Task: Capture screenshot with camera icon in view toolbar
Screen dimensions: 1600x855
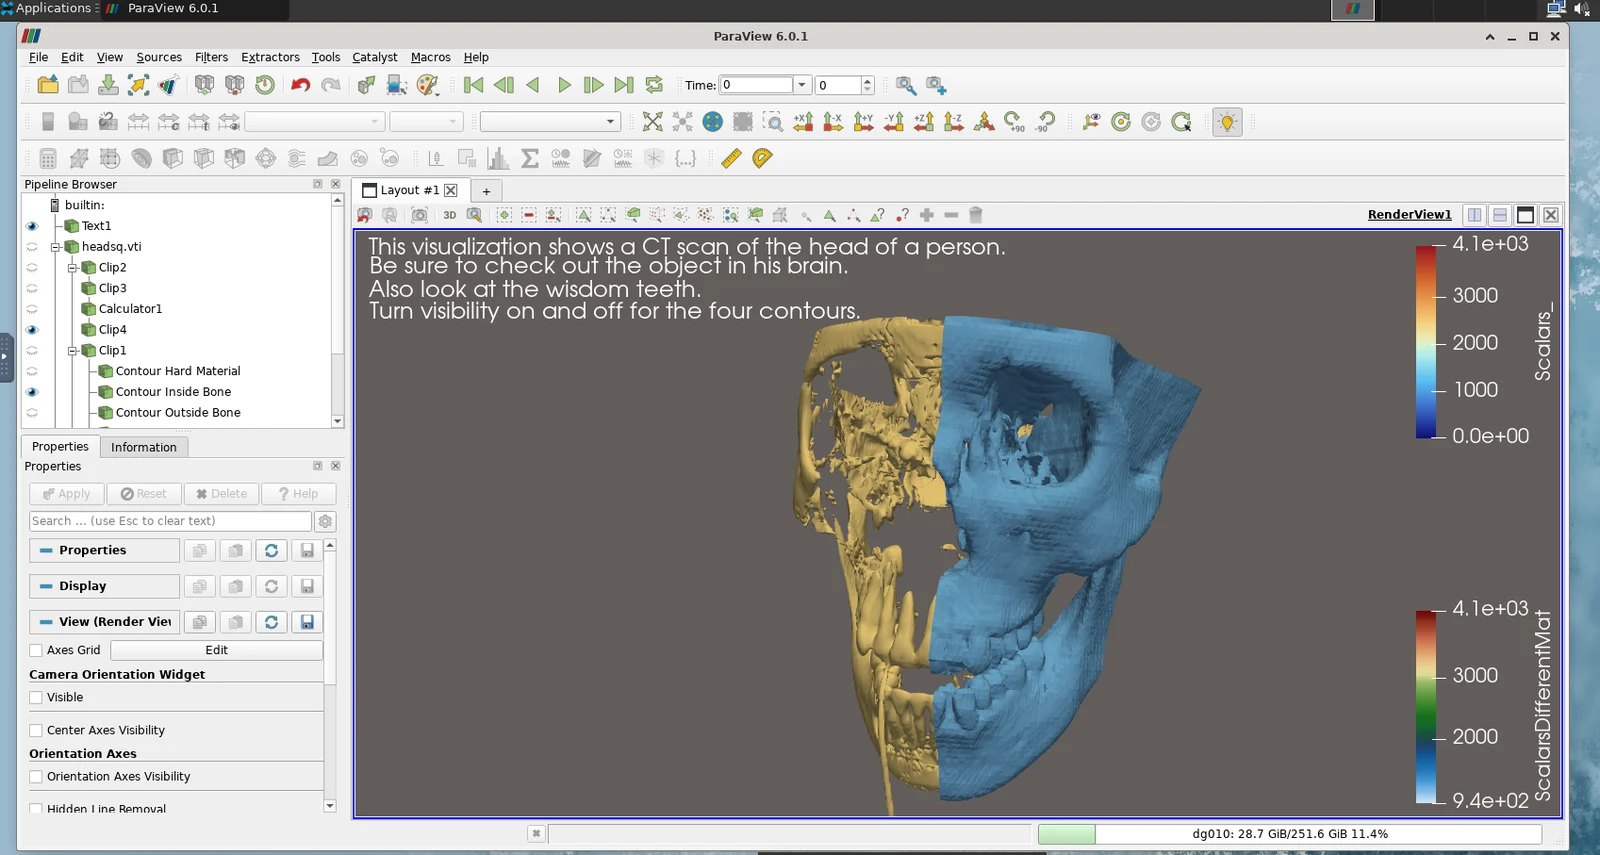Action: 420,215
